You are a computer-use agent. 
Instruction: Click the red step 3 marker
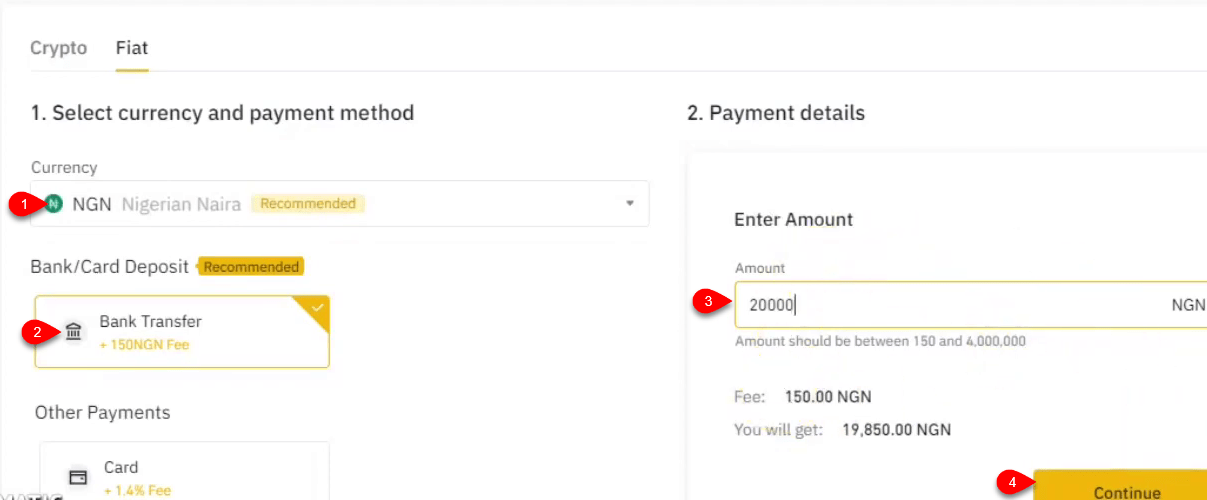click(708, 301)
